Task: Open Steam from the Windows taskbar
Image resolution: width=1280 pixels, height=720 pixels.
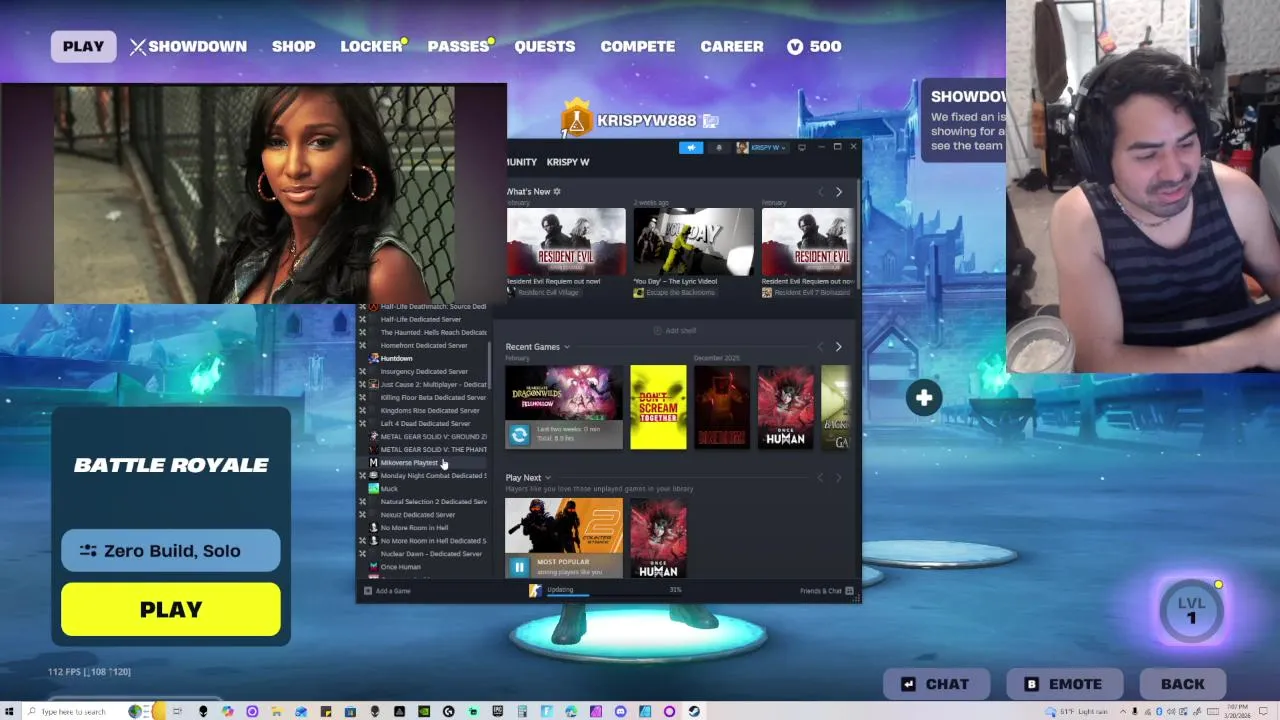Action: pos(693,711)
